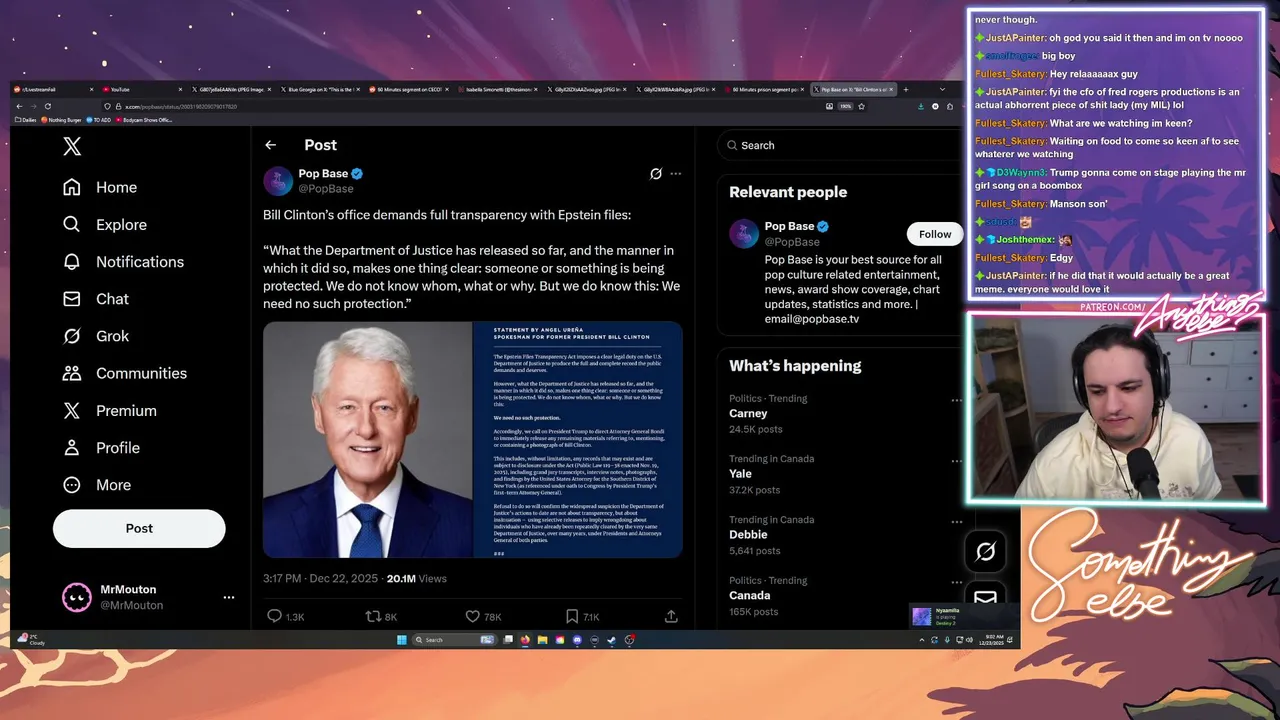Screen dimensions: 1280x720
Task: Bookmark this page with star icon
Action: (x=862, y=106)
